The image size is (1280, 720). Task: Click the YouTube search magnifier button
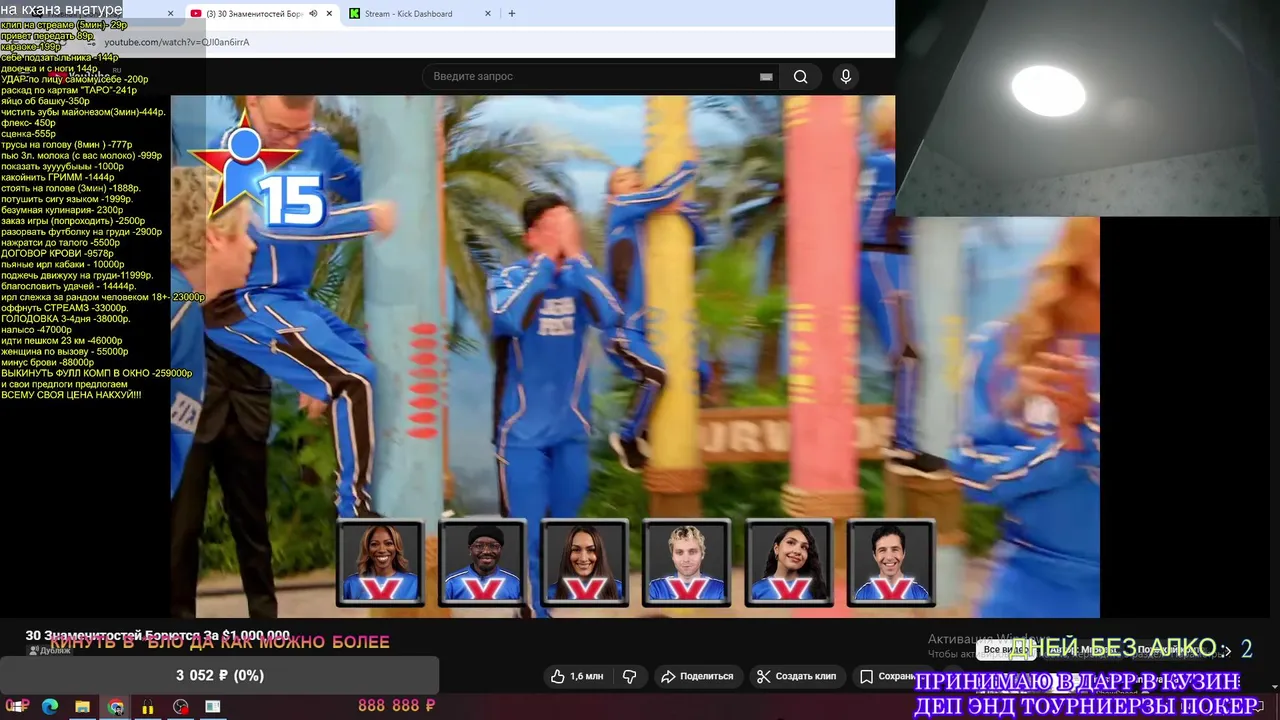pos(800,77)
